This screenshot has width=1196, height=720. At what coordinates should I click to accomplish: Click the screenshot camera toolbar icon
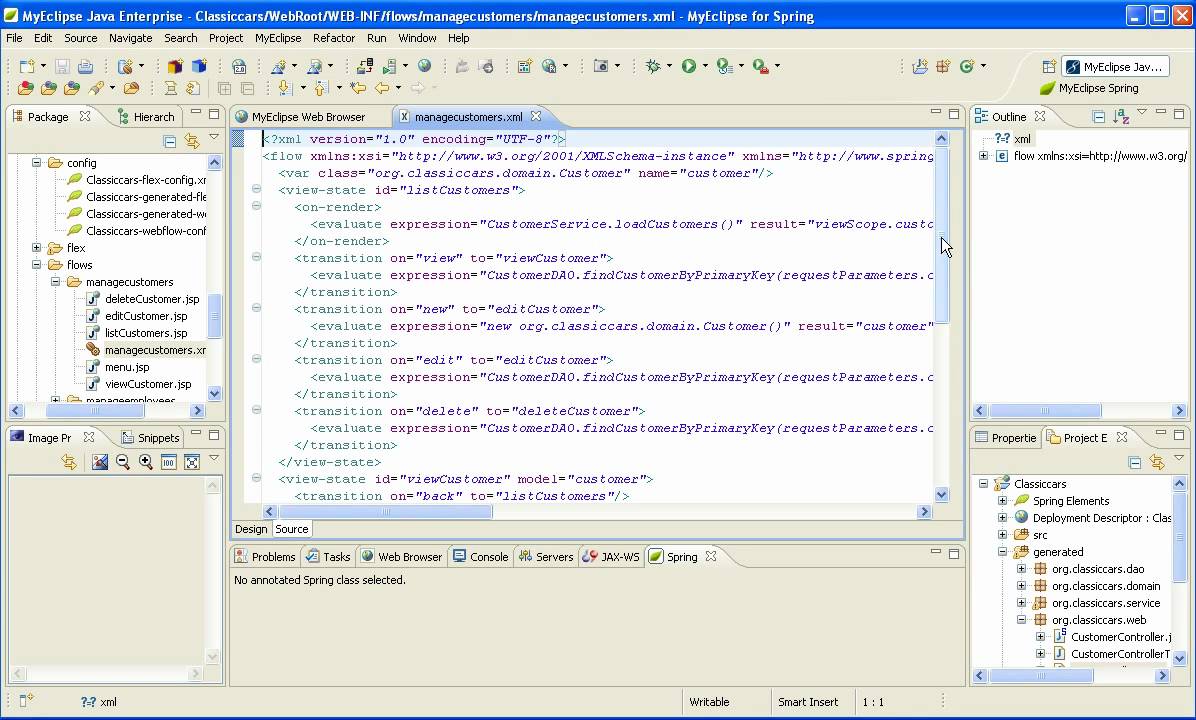[601, 66]
